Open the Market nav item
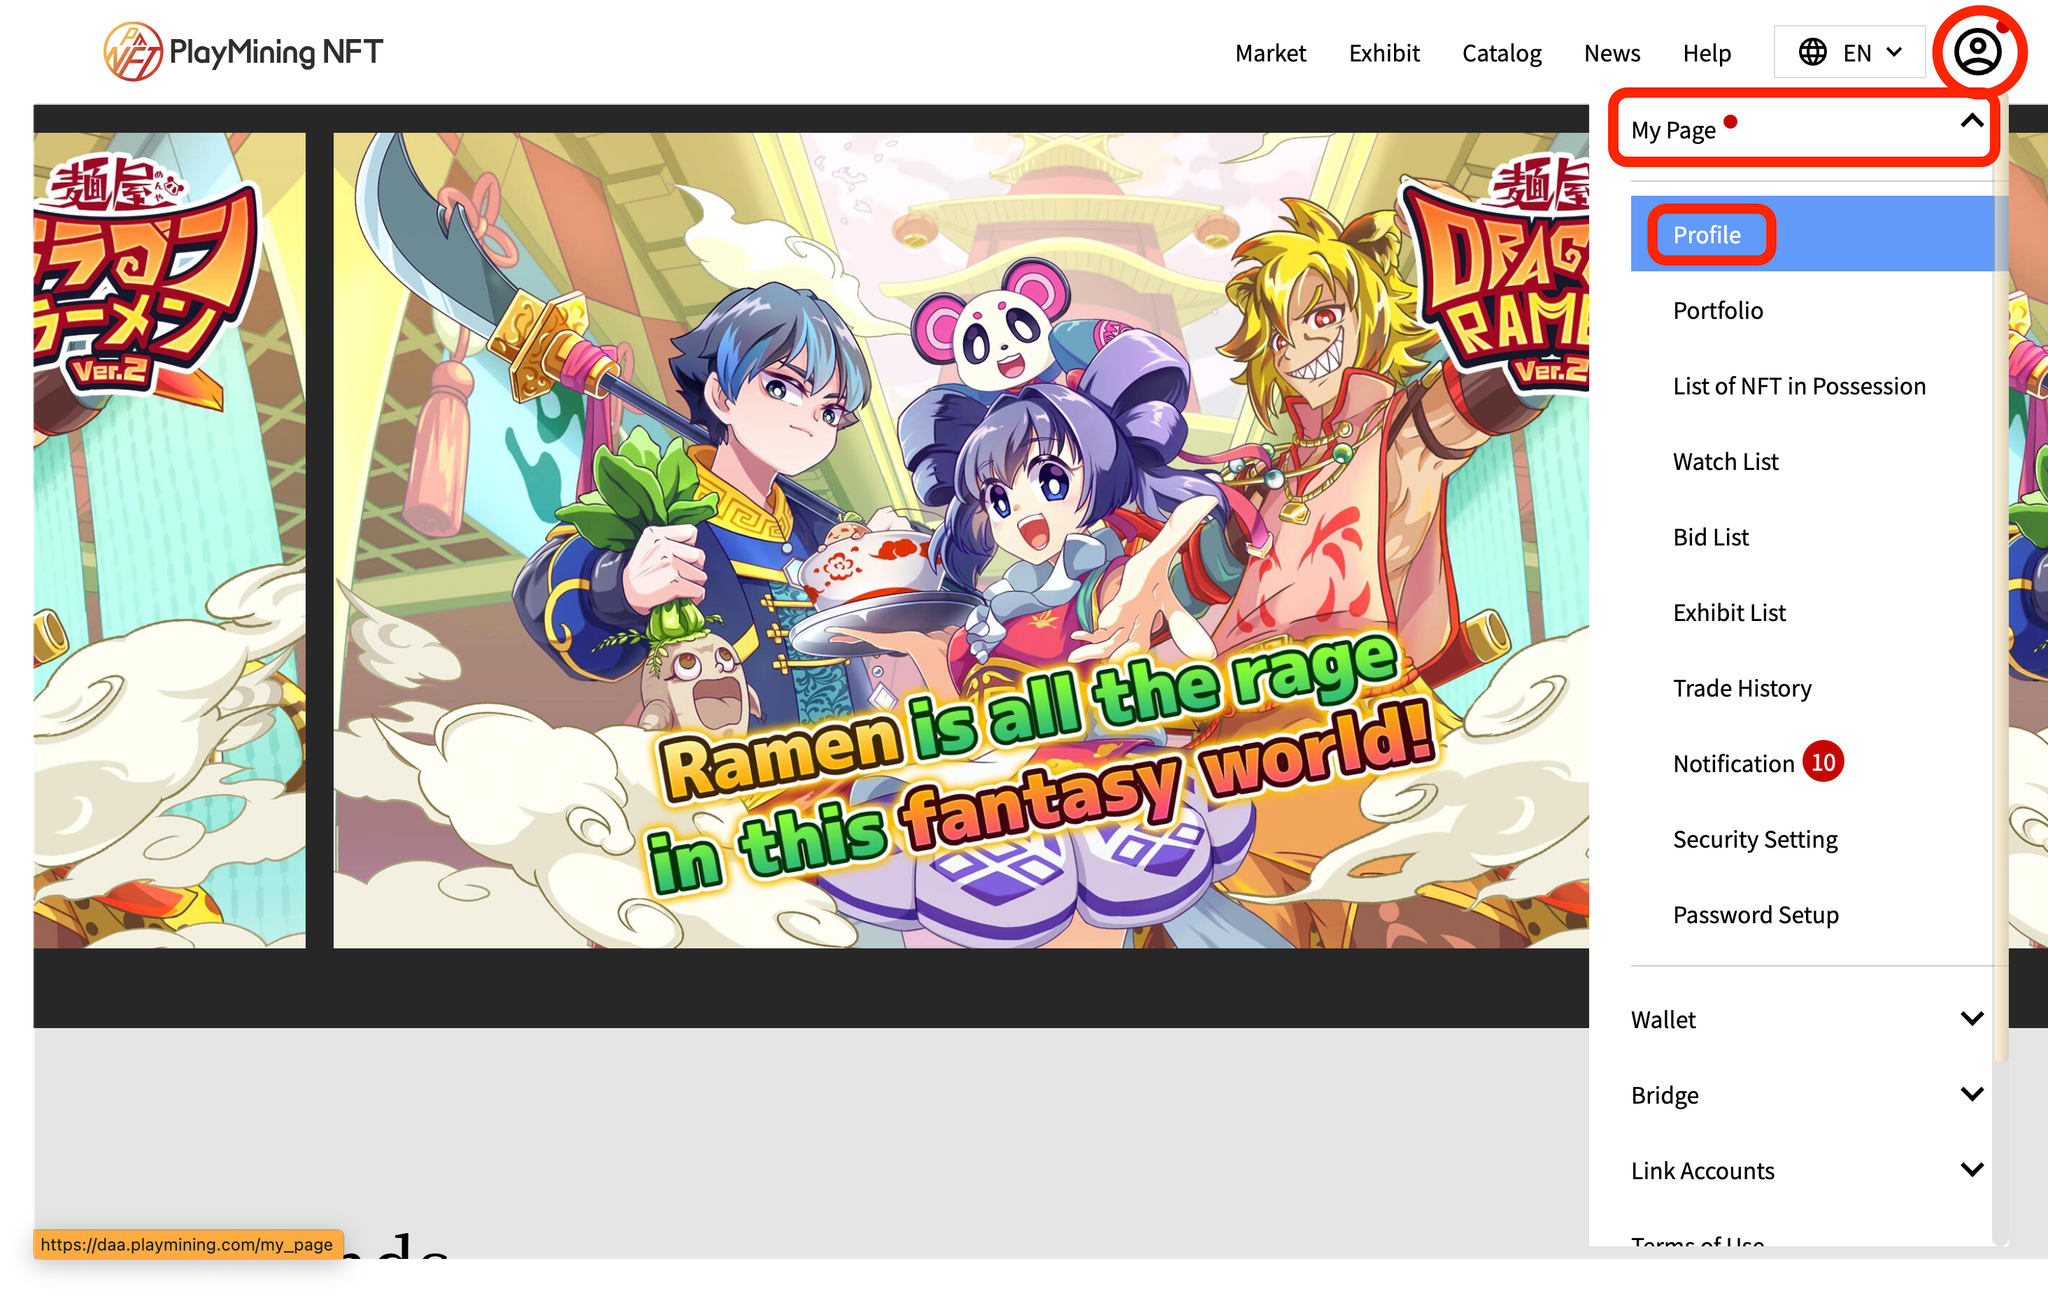Screen dimensions: 2048x1298 tap(1270, 53)
